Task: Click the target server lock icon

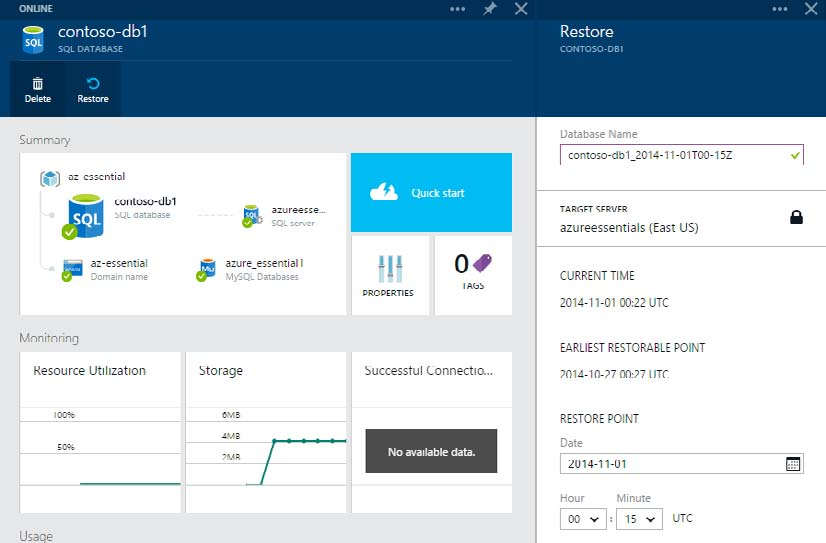Action: (796, 217)
